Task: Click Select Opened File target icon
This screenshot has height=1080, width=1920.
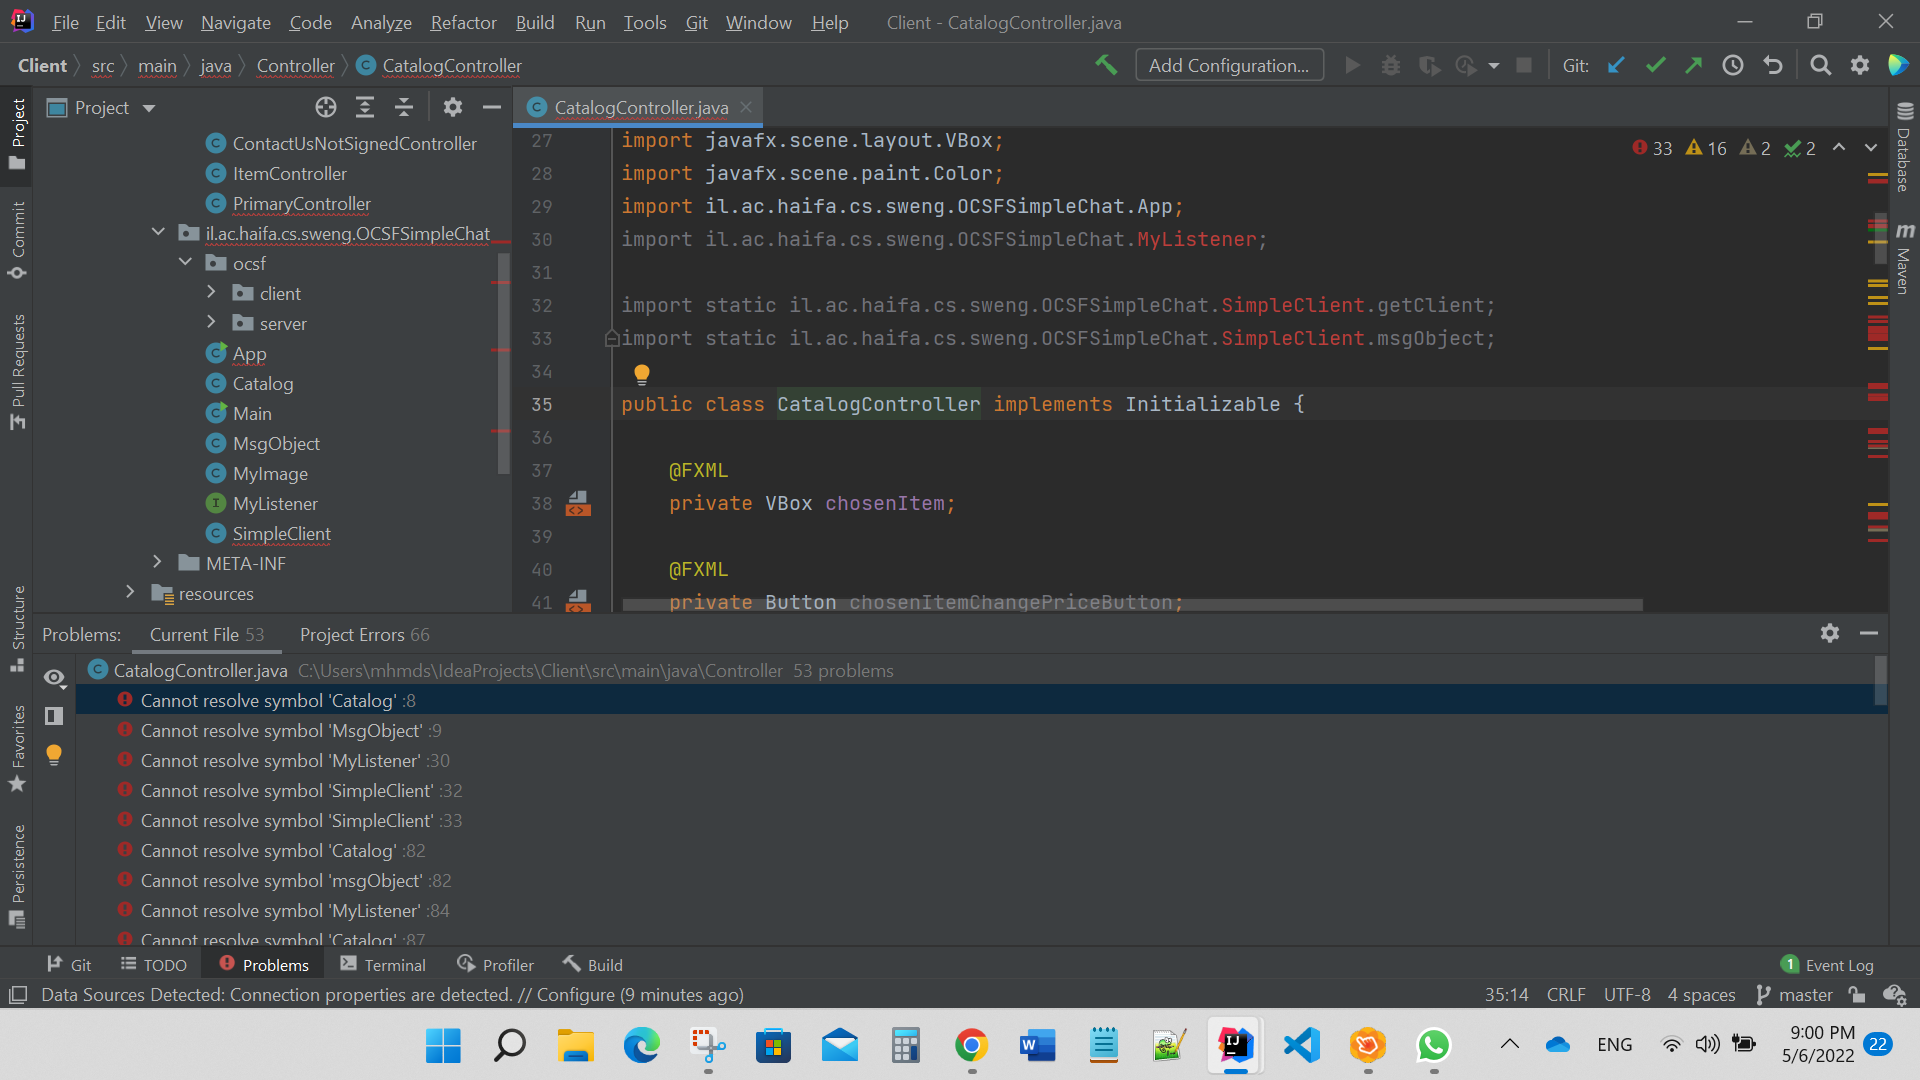Action: 326,107
